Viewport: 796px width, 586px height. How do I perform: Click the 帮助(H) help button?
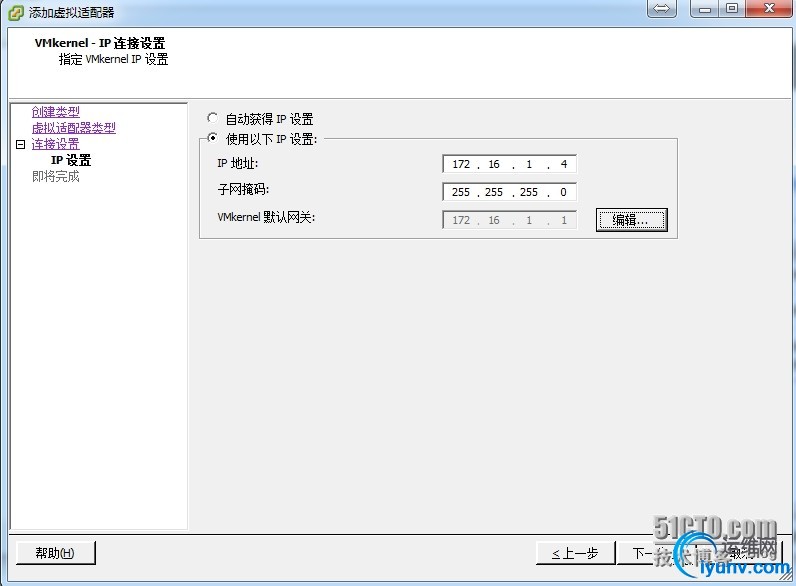point(55,552)
